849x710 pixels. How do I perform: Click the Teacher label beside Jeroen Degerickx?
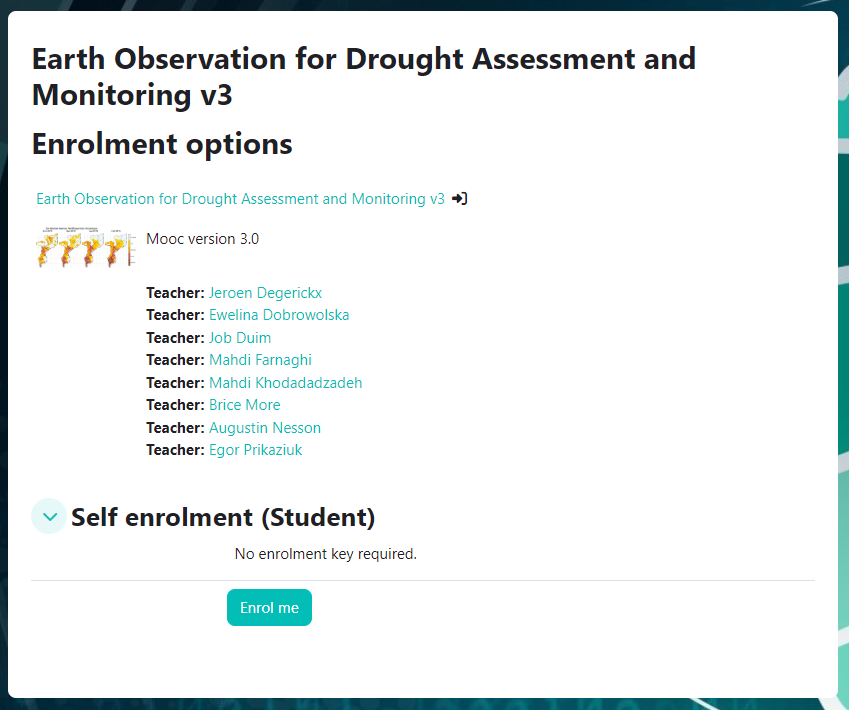[x=175, y=293]
